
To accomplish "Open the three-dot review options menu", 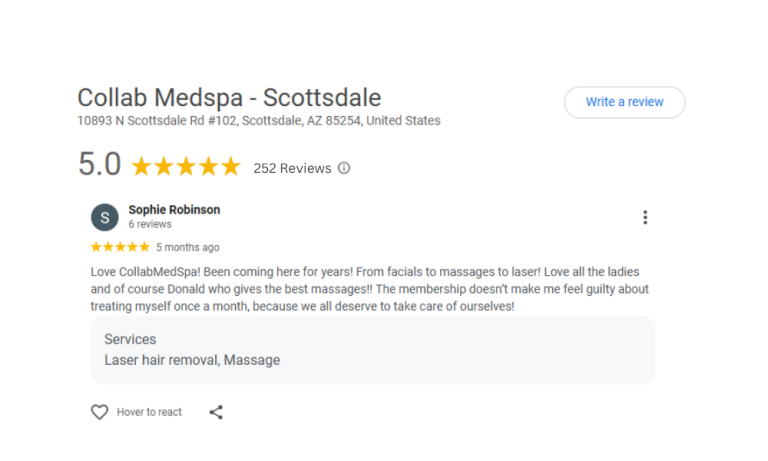I will pyautogui.click(x=645, y=217).
